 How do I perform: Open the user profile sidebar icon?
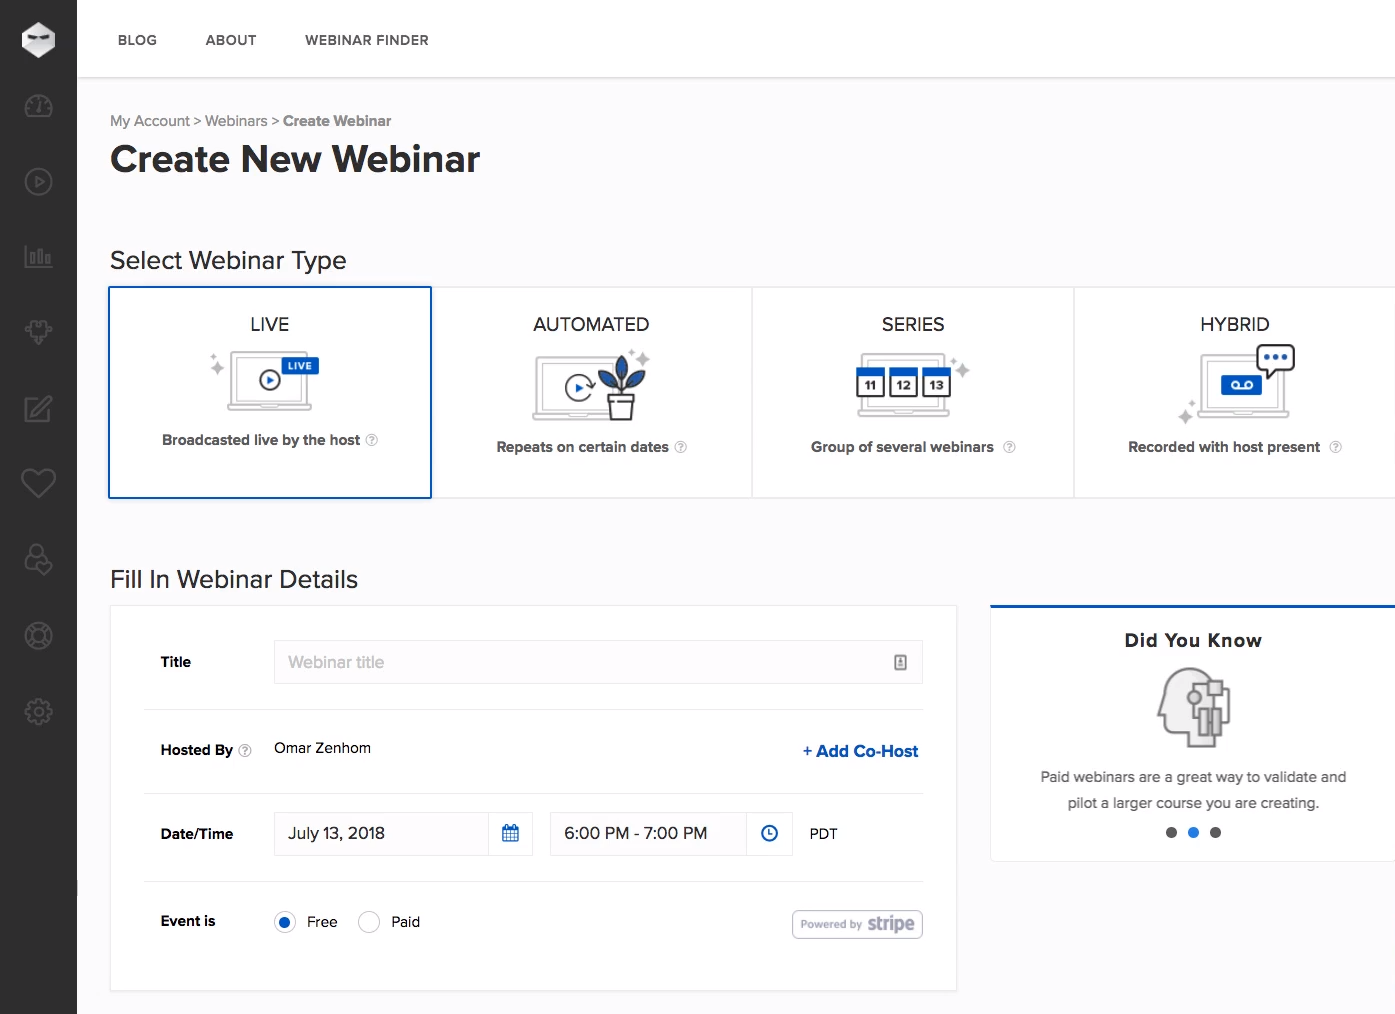click(x=38, y=559)
